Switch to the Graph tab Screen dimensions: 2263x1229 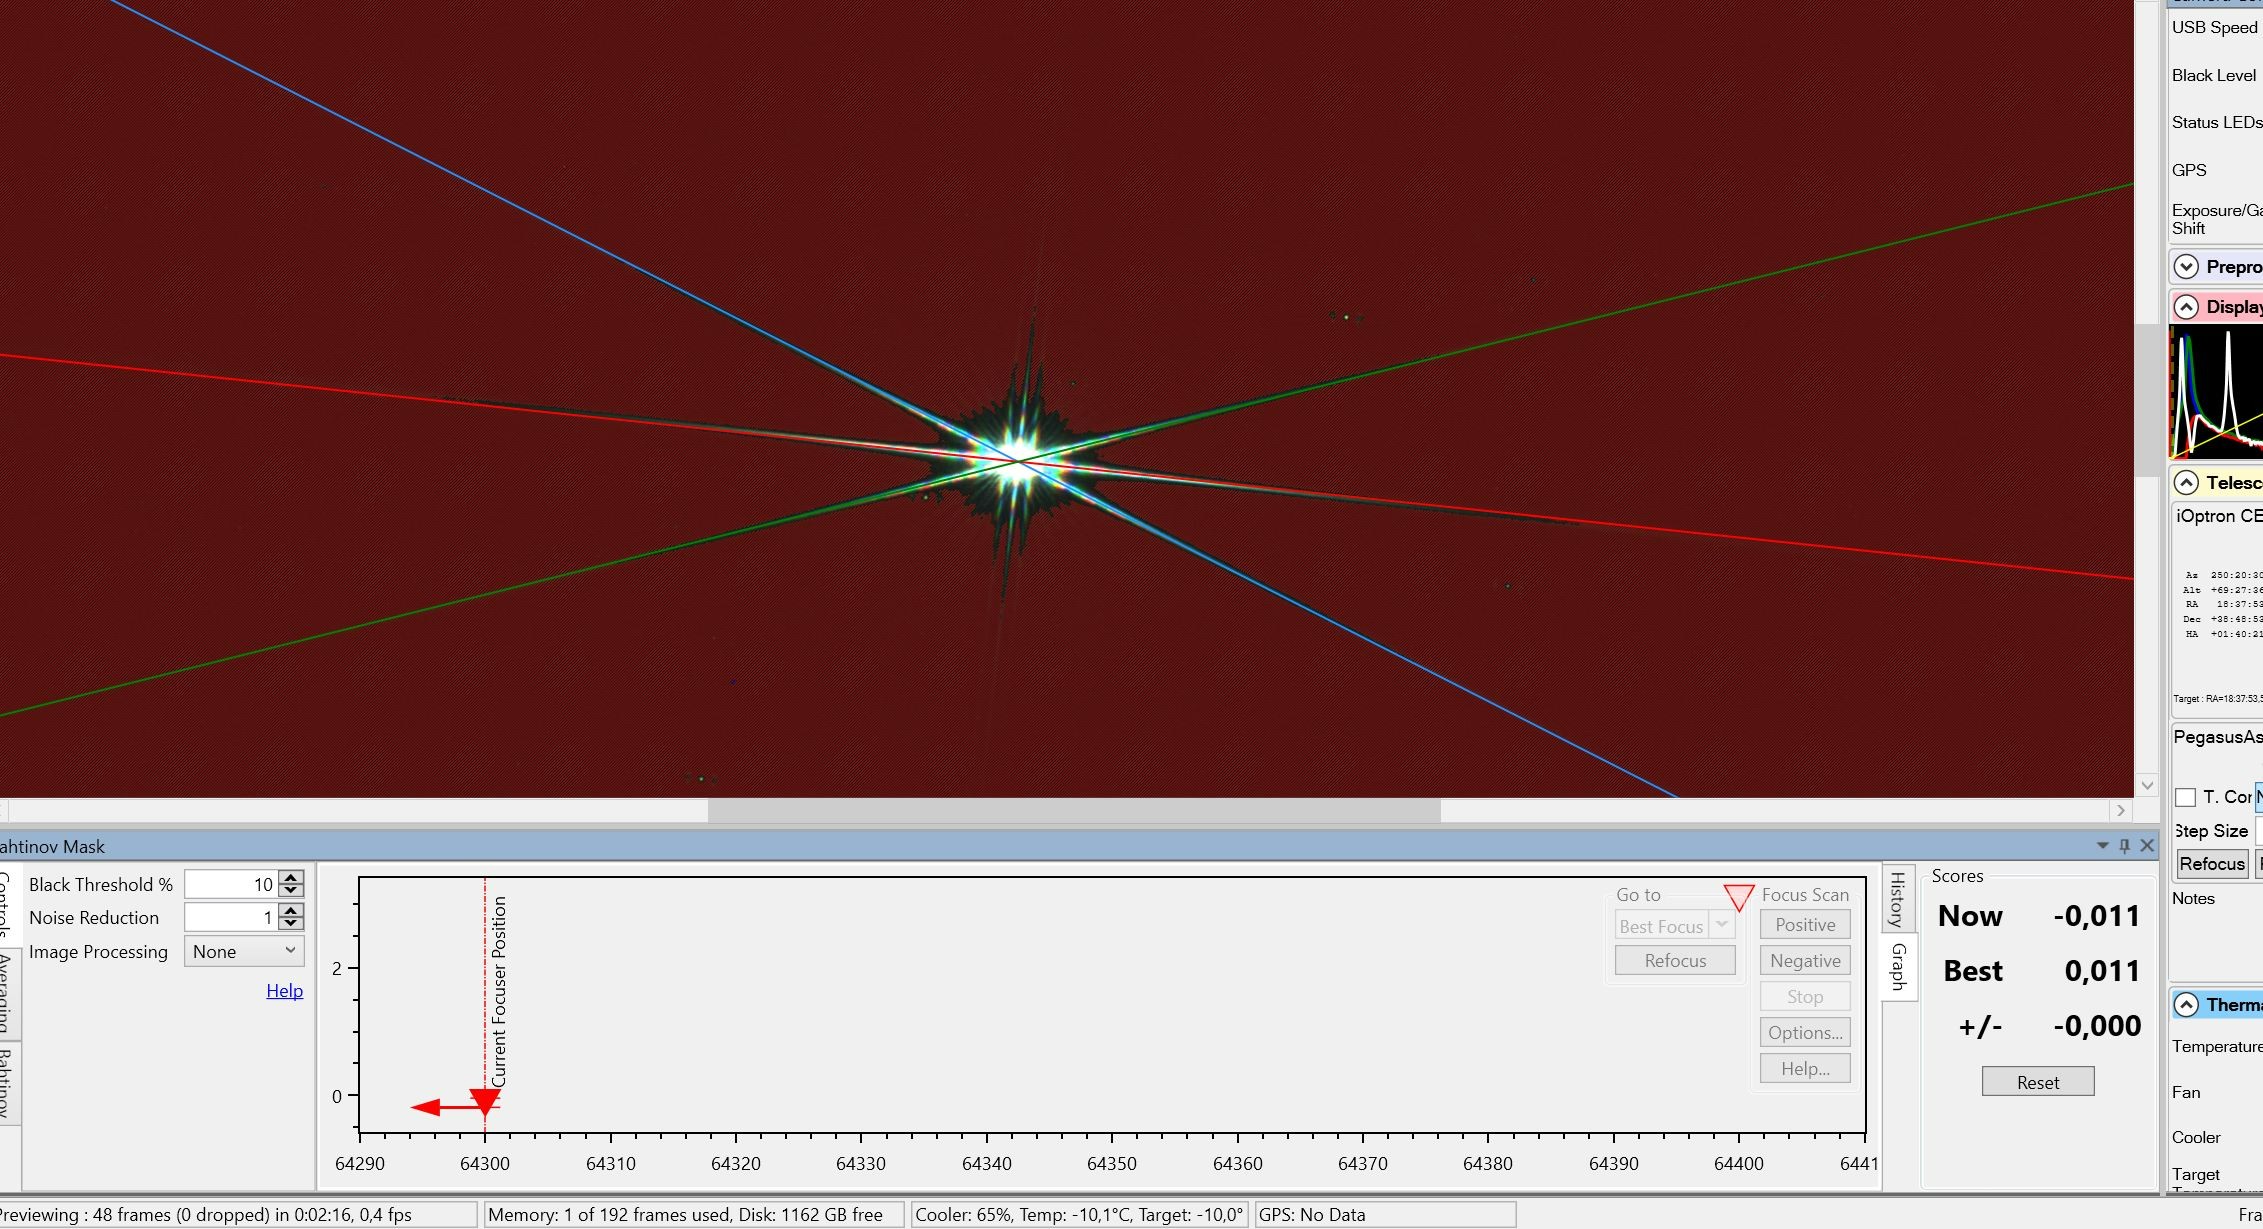(x=1897, y=966)
